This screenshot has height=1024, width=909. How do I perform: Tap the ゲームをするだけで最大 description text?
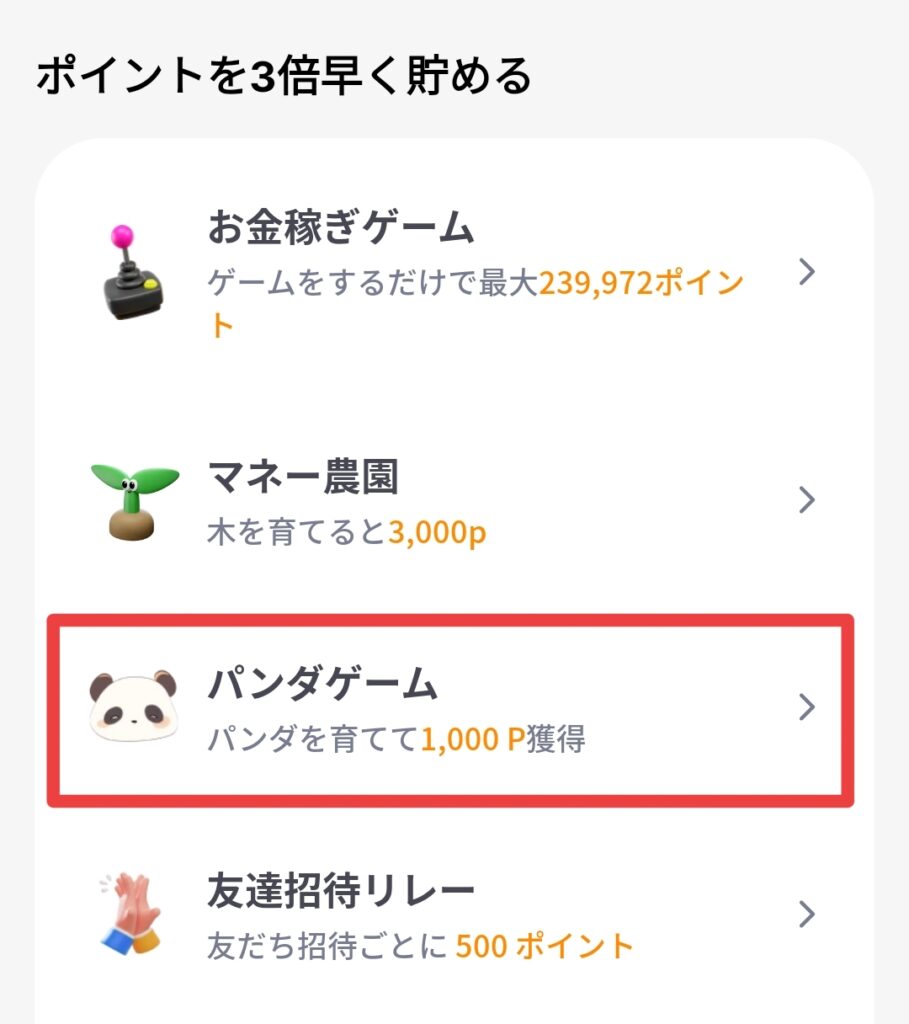[x=373, y=283]
